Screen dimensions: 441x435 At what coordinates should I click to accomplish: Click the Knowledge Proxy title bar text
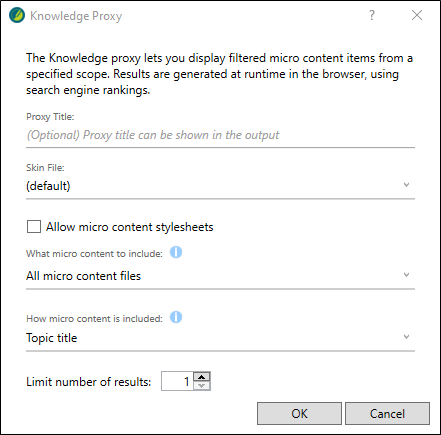76,16
